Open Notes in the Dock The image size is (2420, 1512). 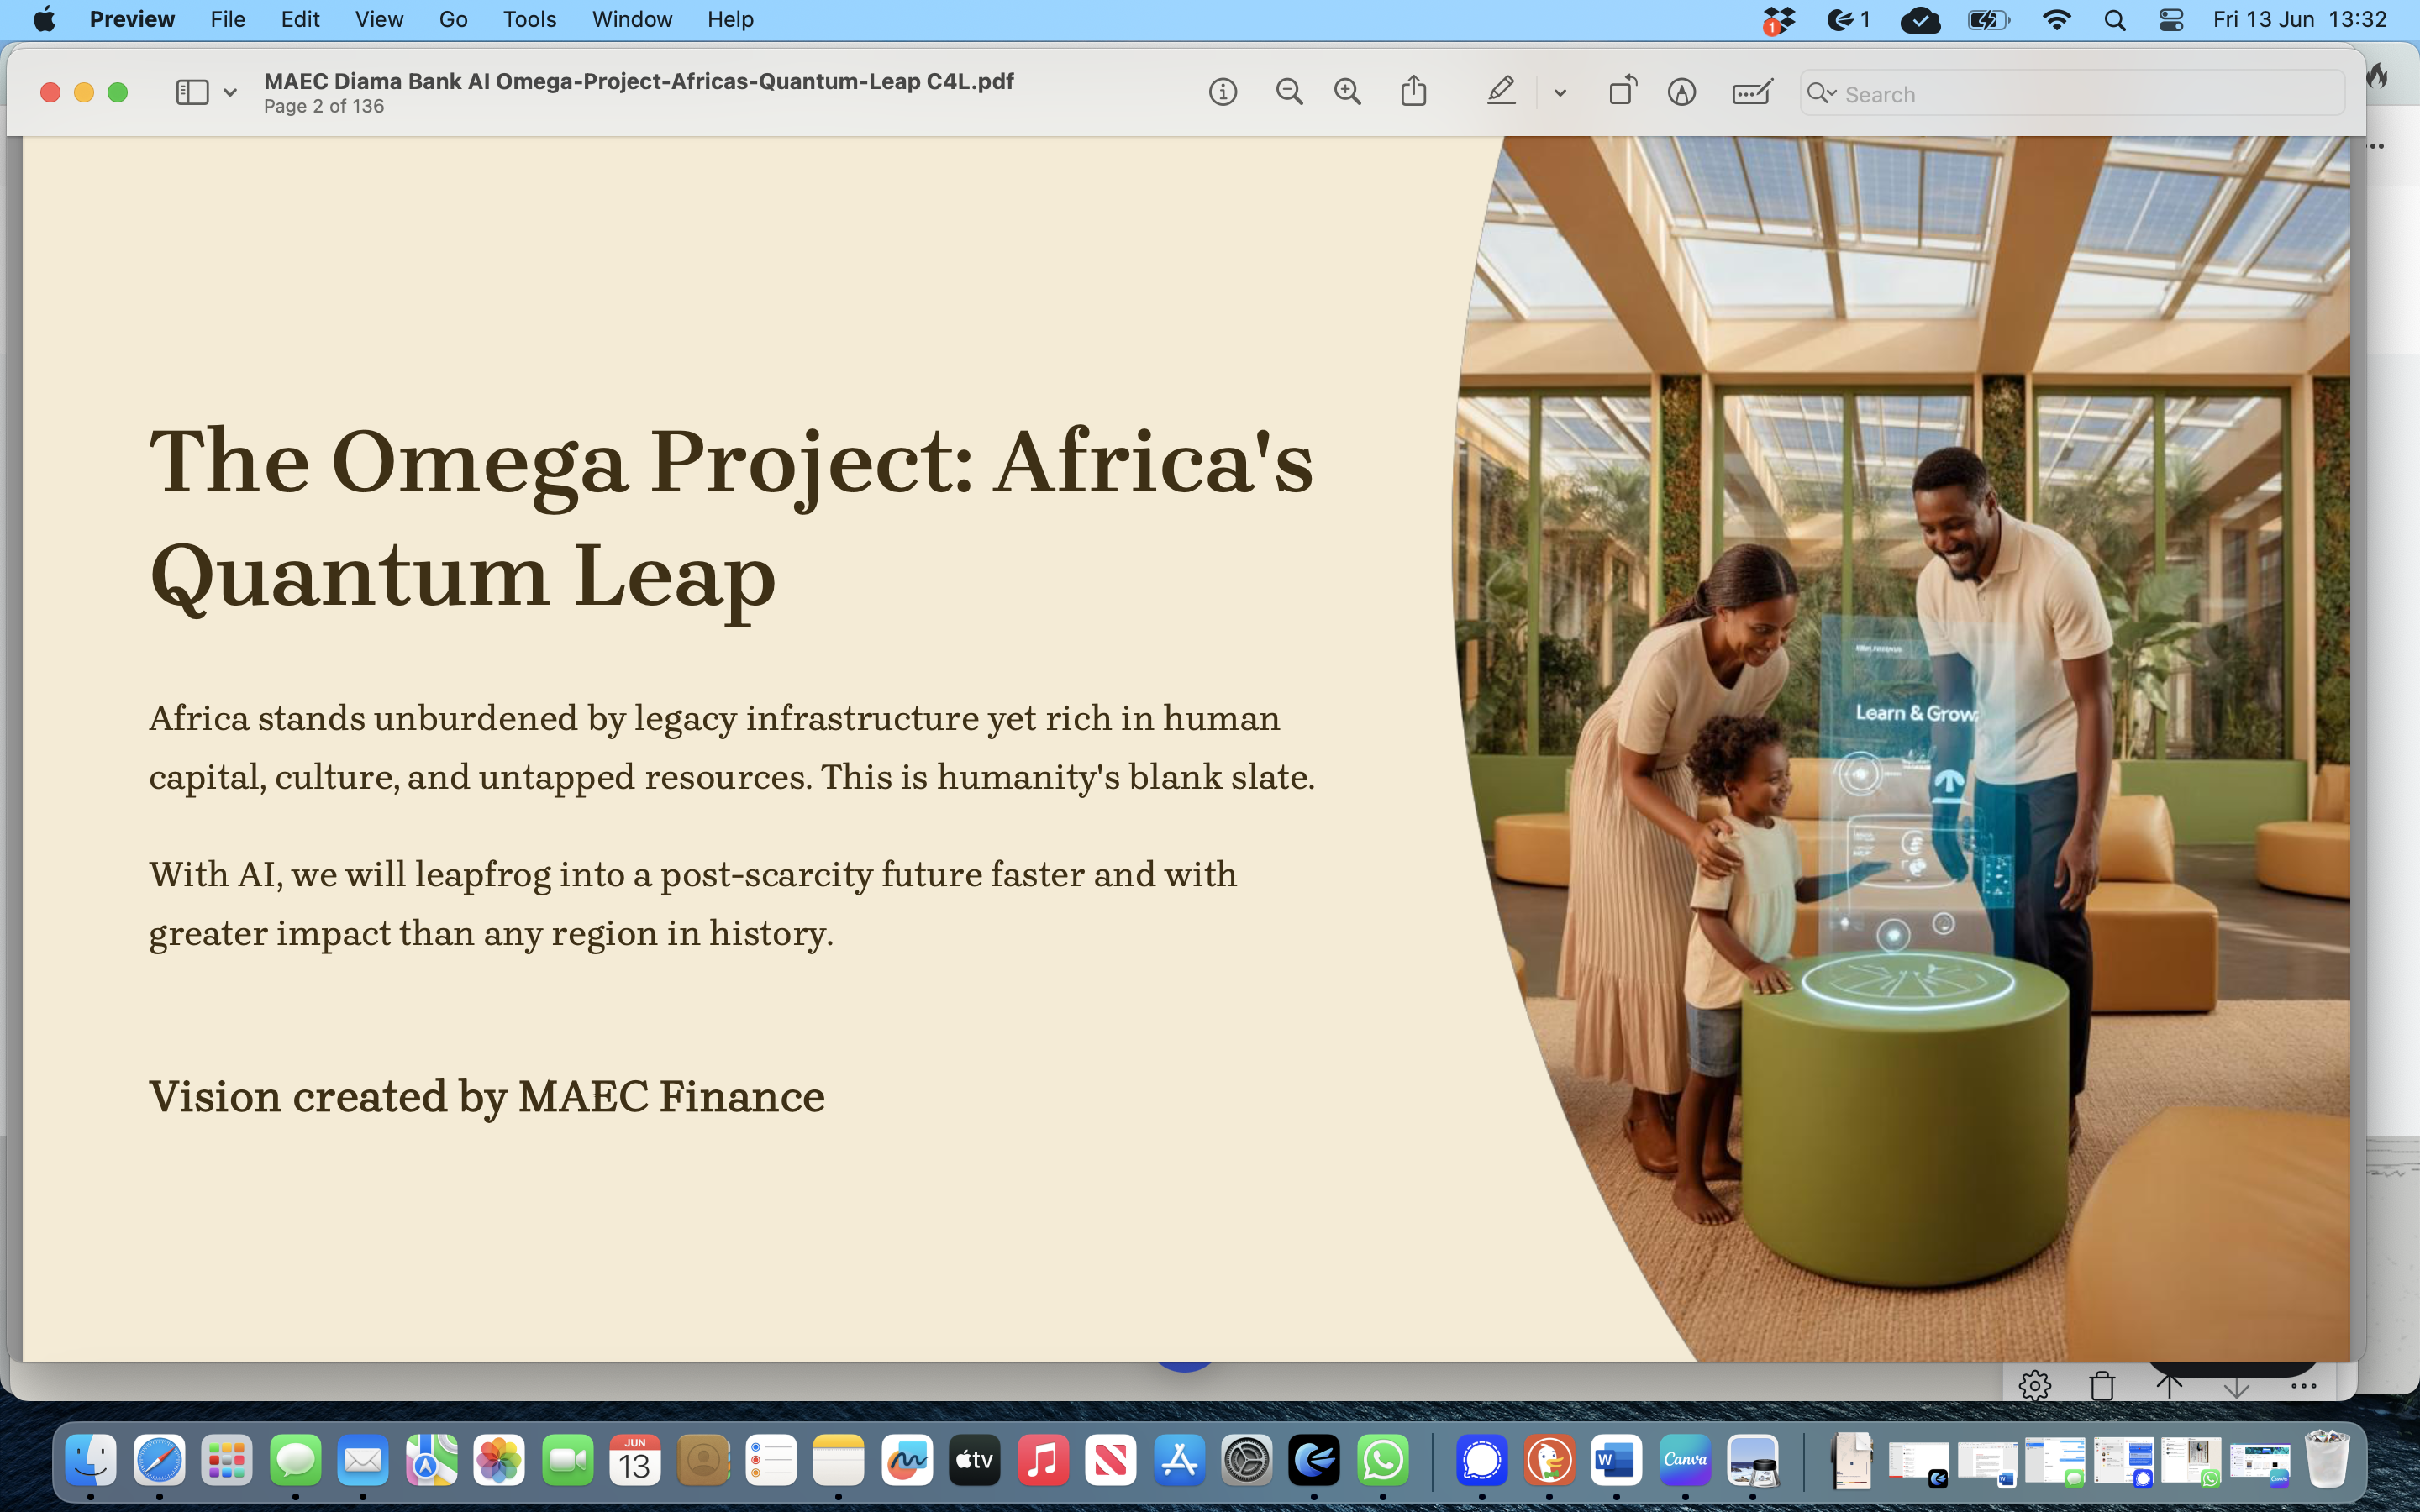(838, 1460)
